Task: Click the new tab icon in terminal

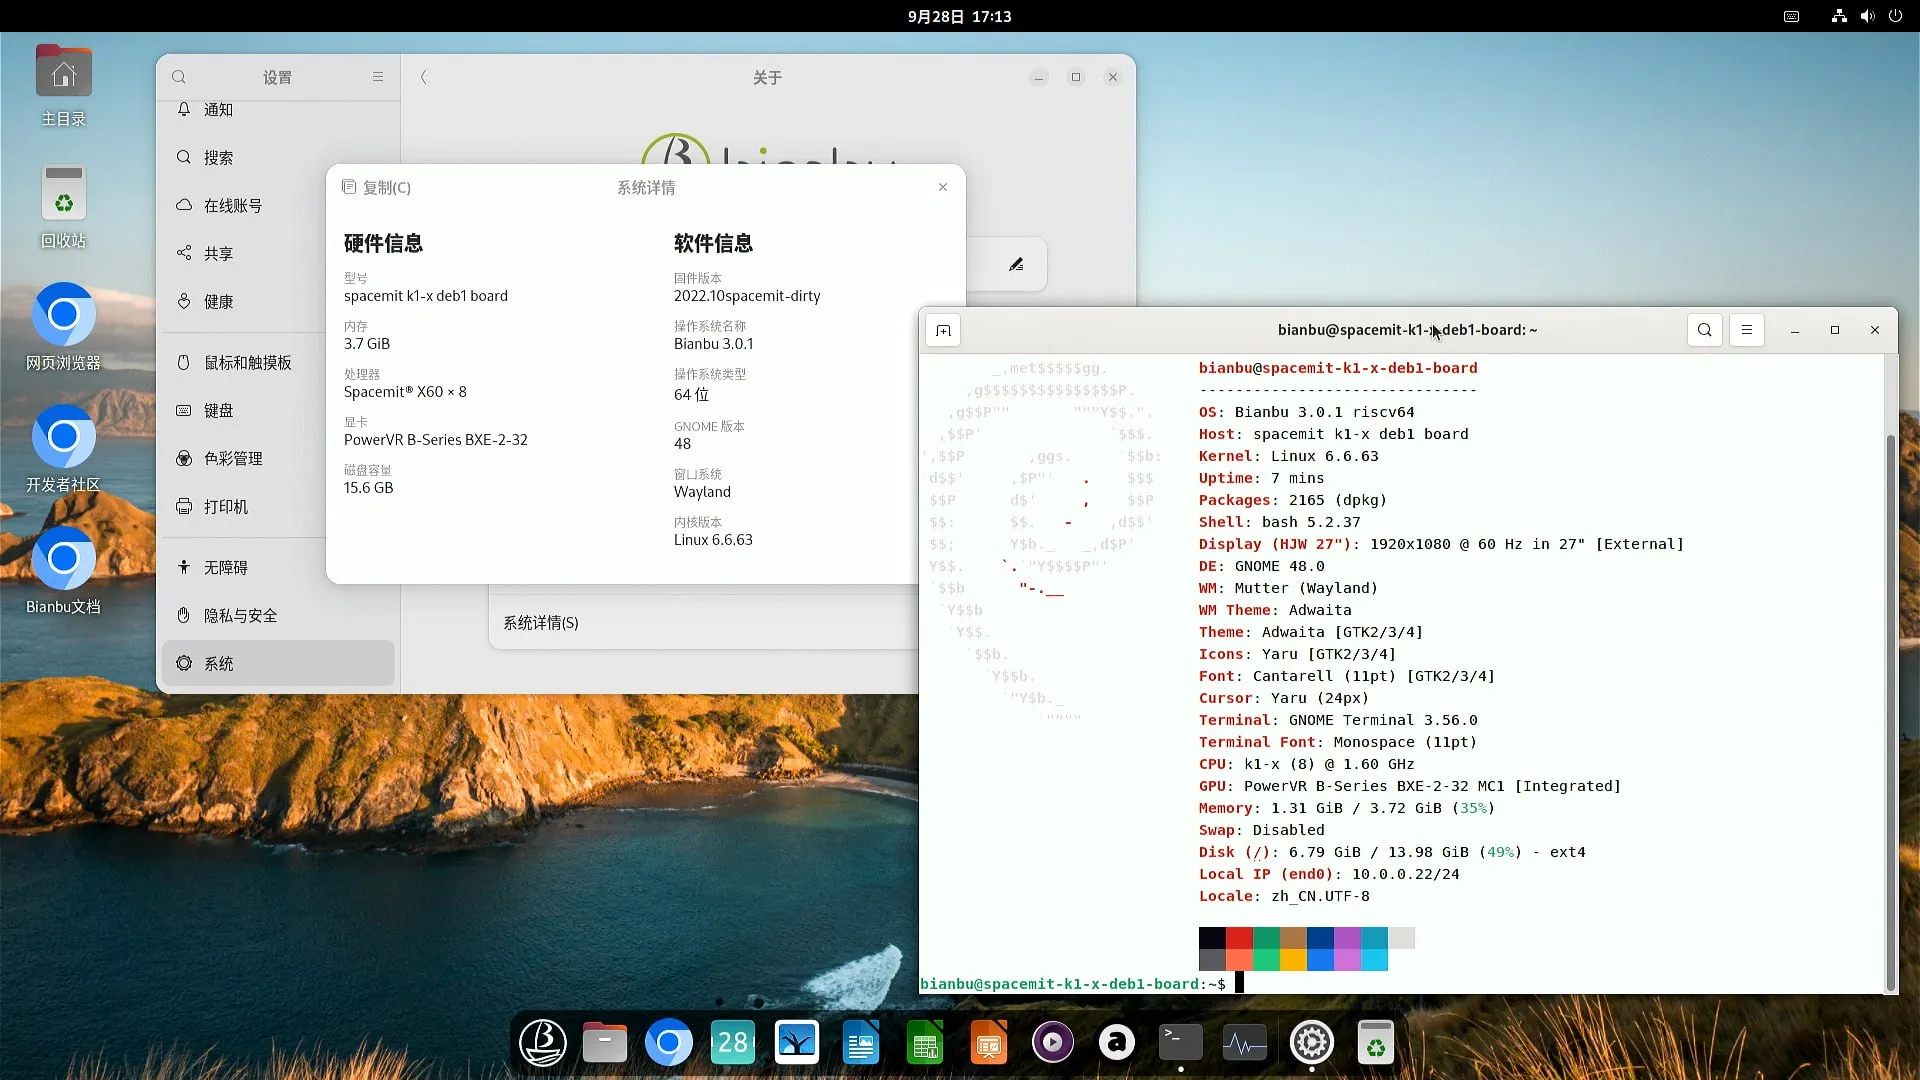Action: click(943, 331)
